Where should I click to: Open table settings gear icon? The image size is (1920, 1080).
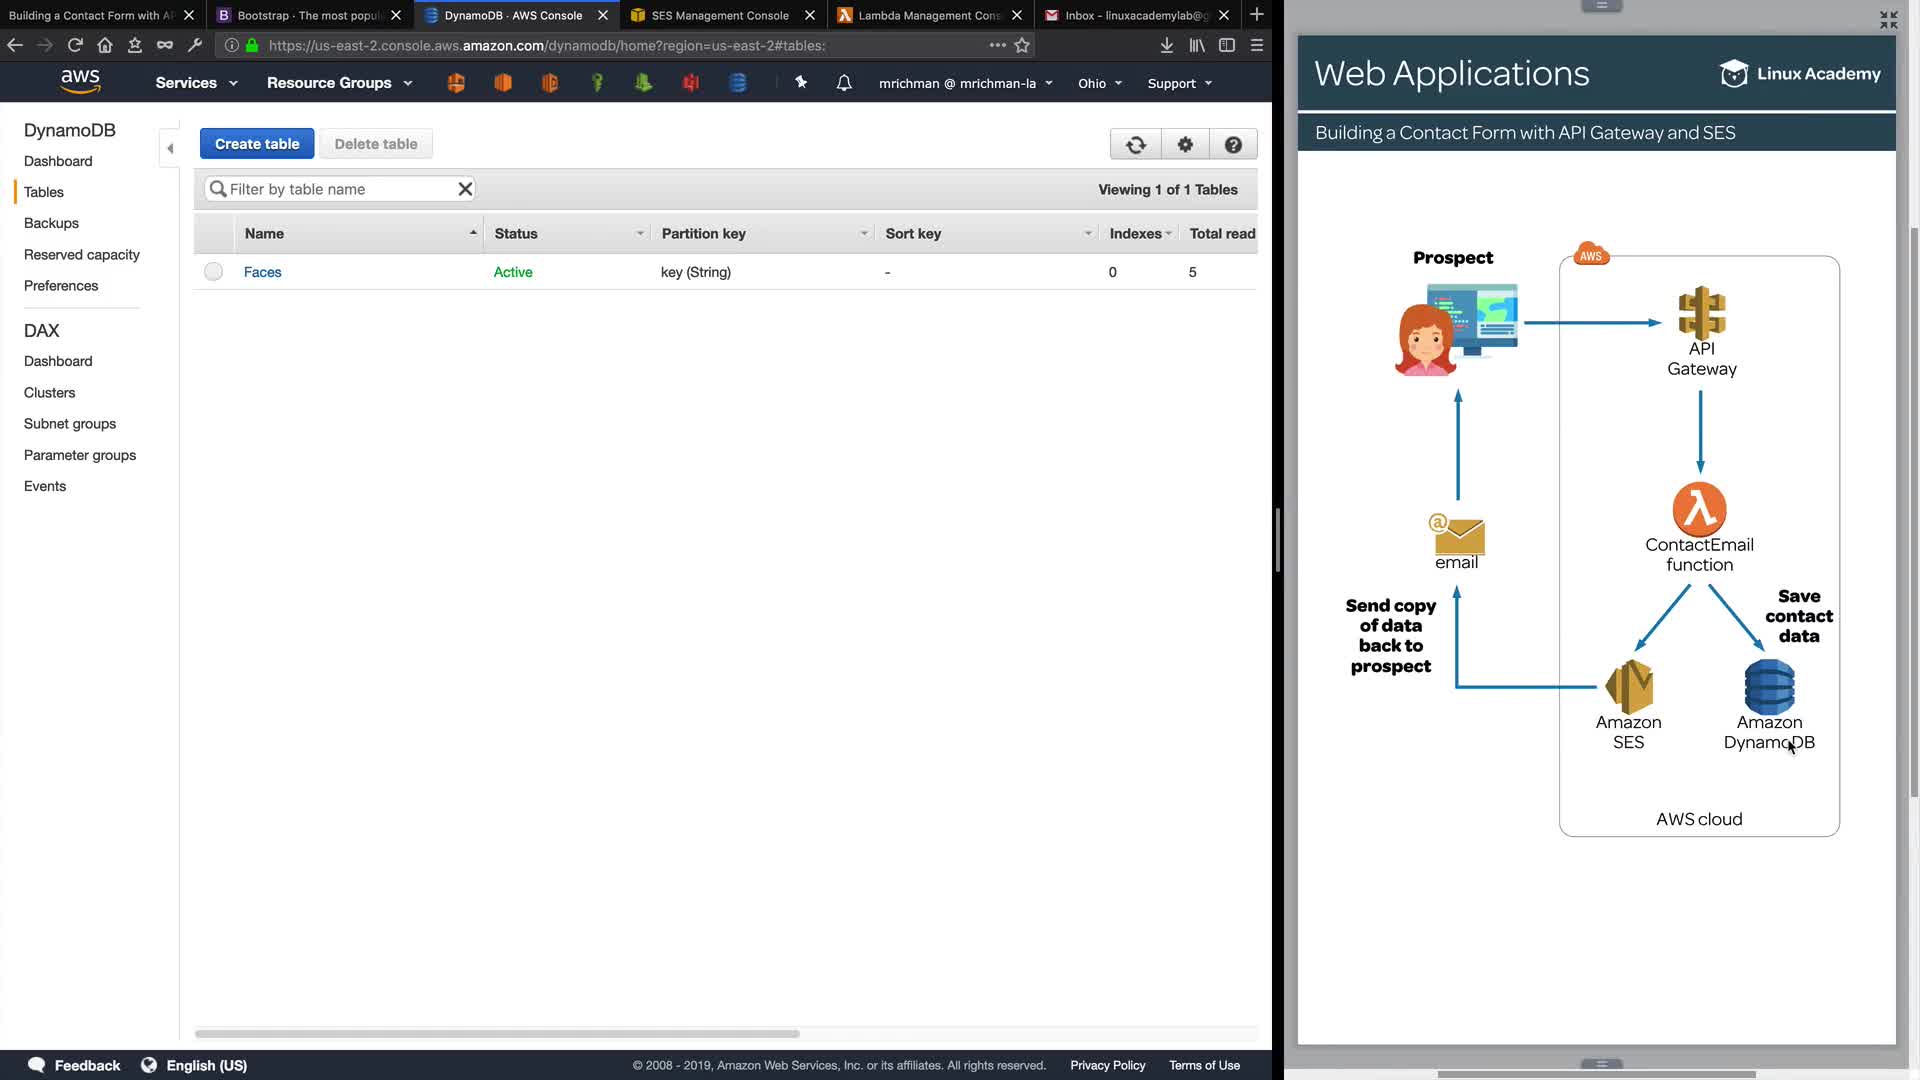click(1185, 145)
